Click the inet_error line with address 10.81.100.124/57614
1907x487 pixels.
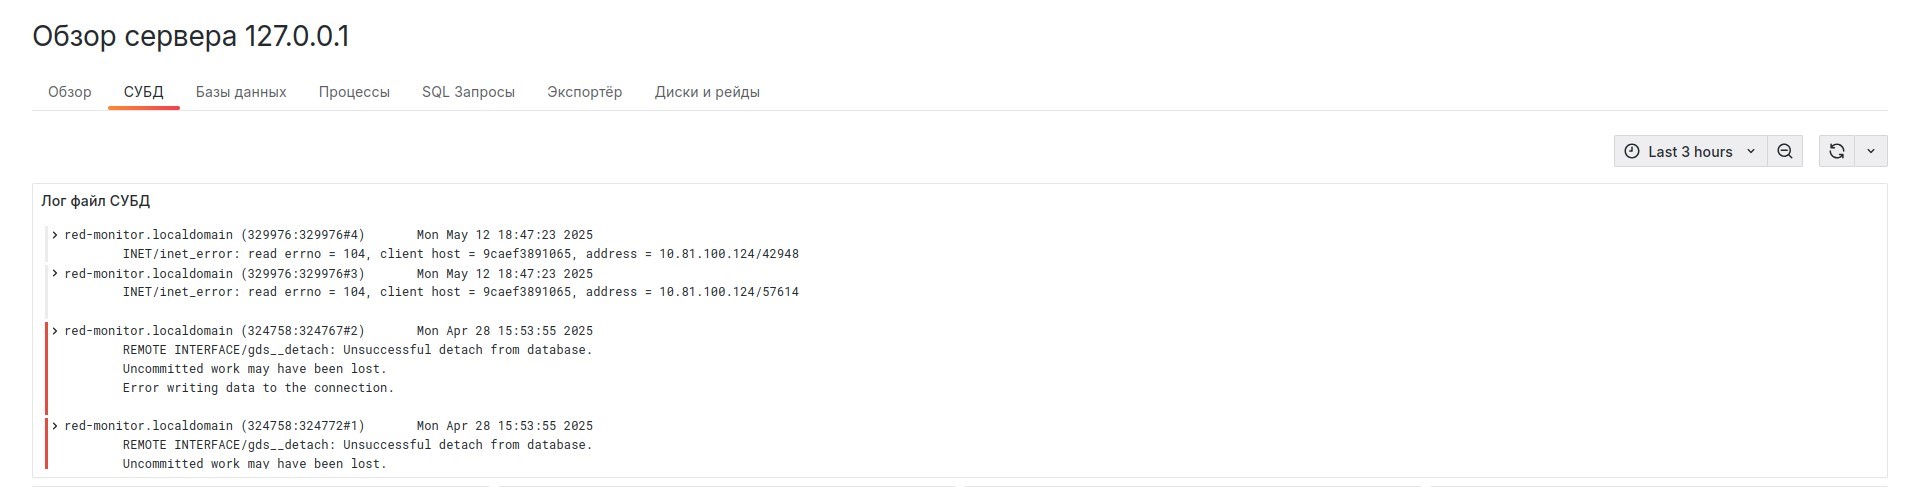(460, 292)
